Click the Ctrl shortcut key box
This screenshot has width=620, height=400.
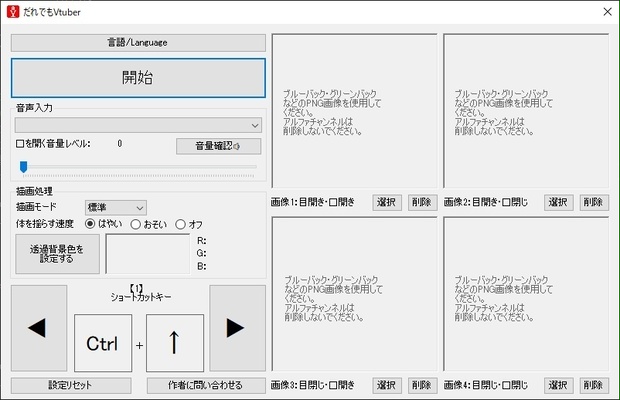point(103,343)
